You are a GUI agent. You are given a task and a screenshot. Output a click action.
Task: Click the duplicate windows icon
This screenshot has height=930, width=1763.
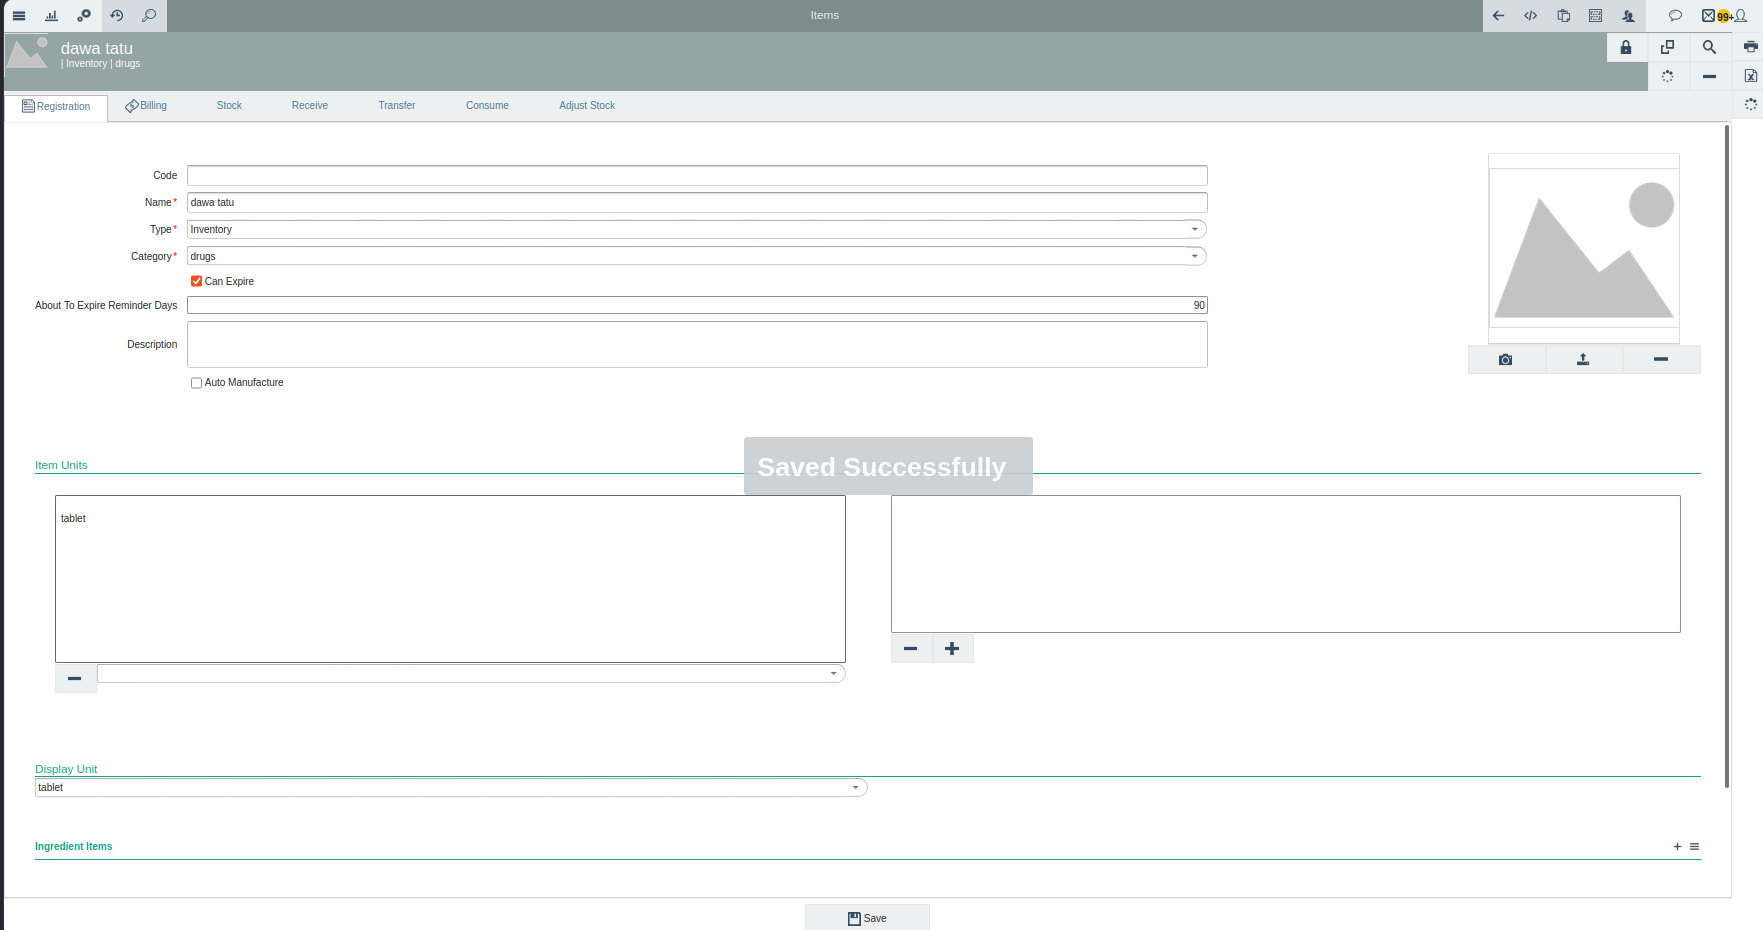1668,47
